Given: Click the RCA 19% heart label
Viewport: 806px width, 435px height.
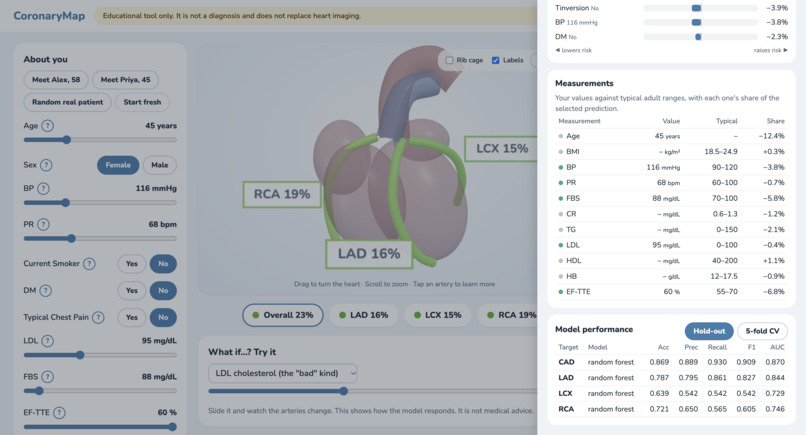Looking at the screenshot, I should 282,194.
